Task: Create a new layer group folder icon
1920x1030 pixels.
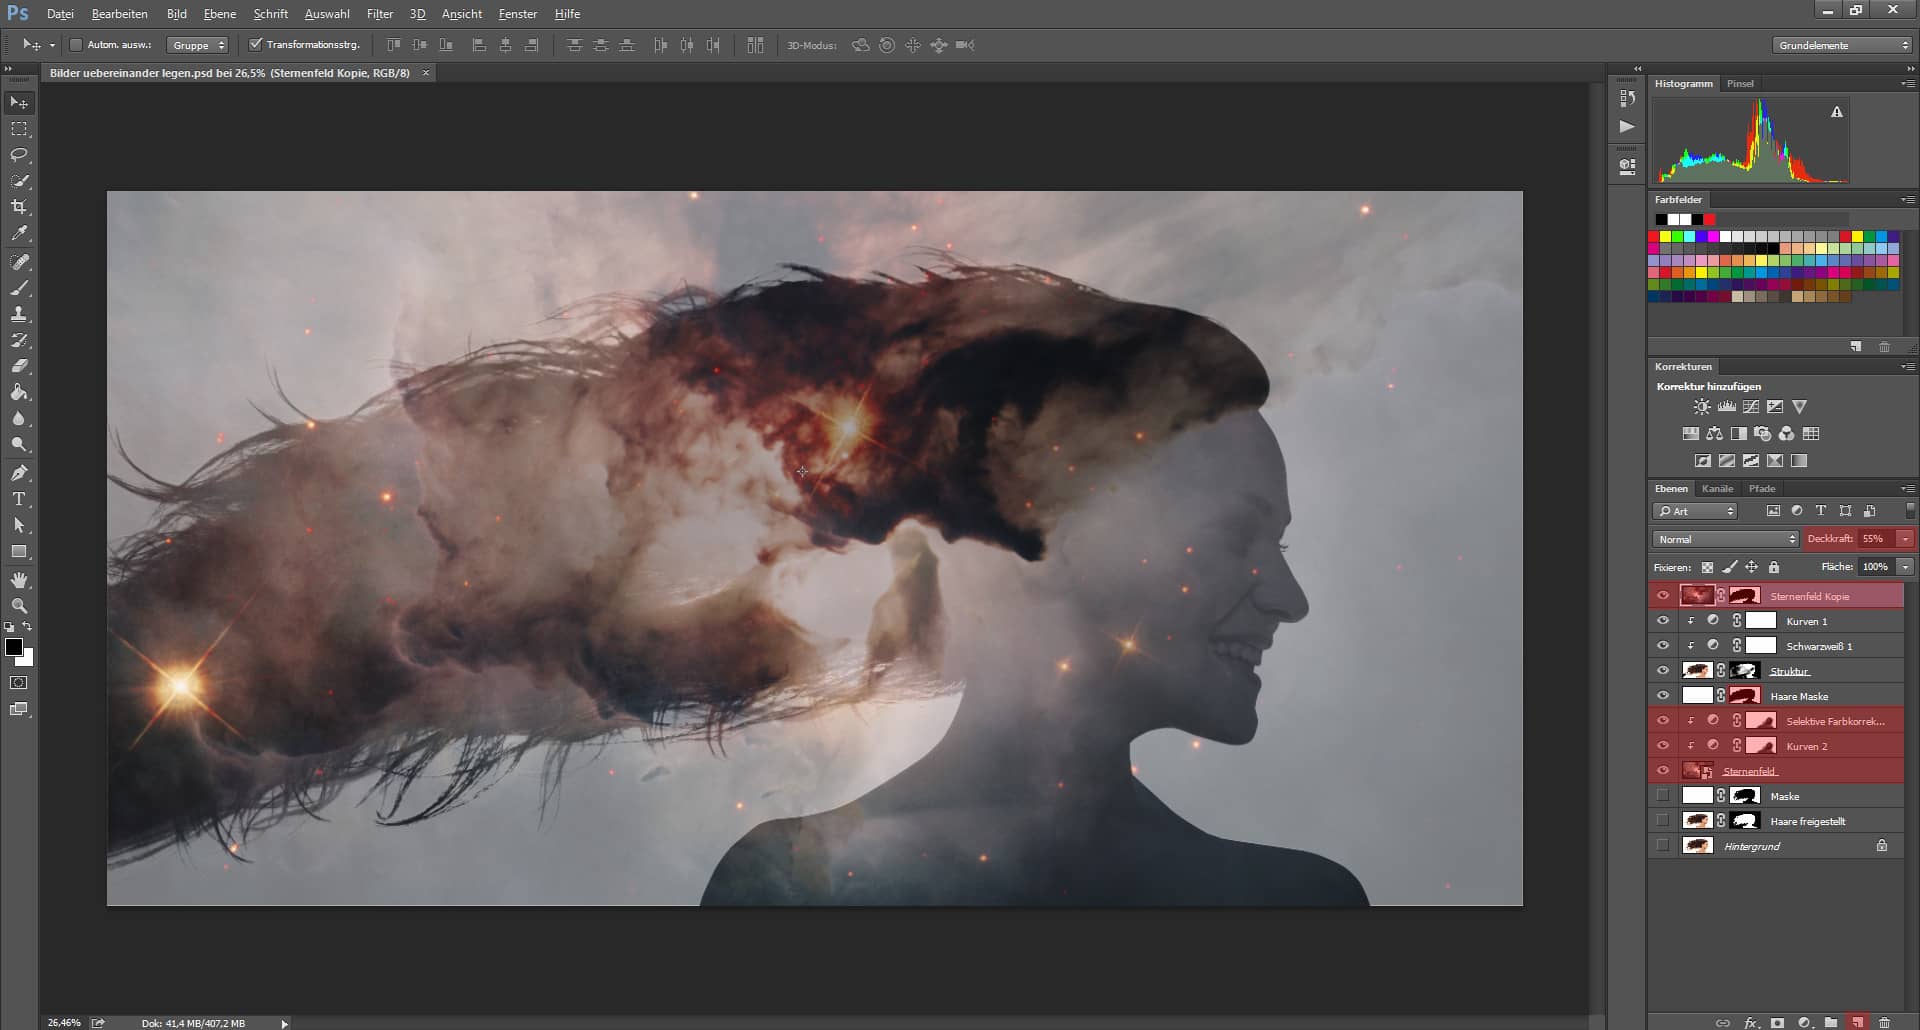Action: pos(1832,1023)
